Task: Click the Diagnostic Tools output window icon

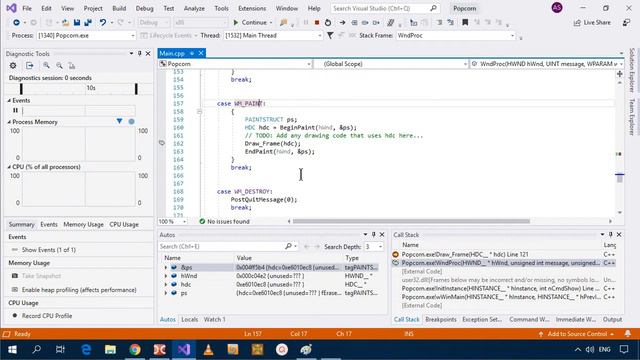Action: click(30, 65)
